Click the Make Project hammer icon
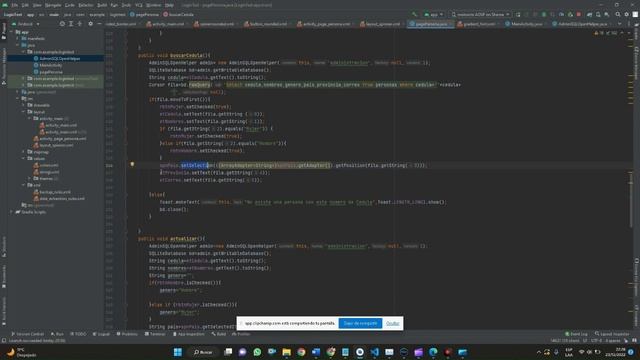Image resolution: width=640 pixels, height=360 pixels. pyautogui.click(x=414, y=14)
